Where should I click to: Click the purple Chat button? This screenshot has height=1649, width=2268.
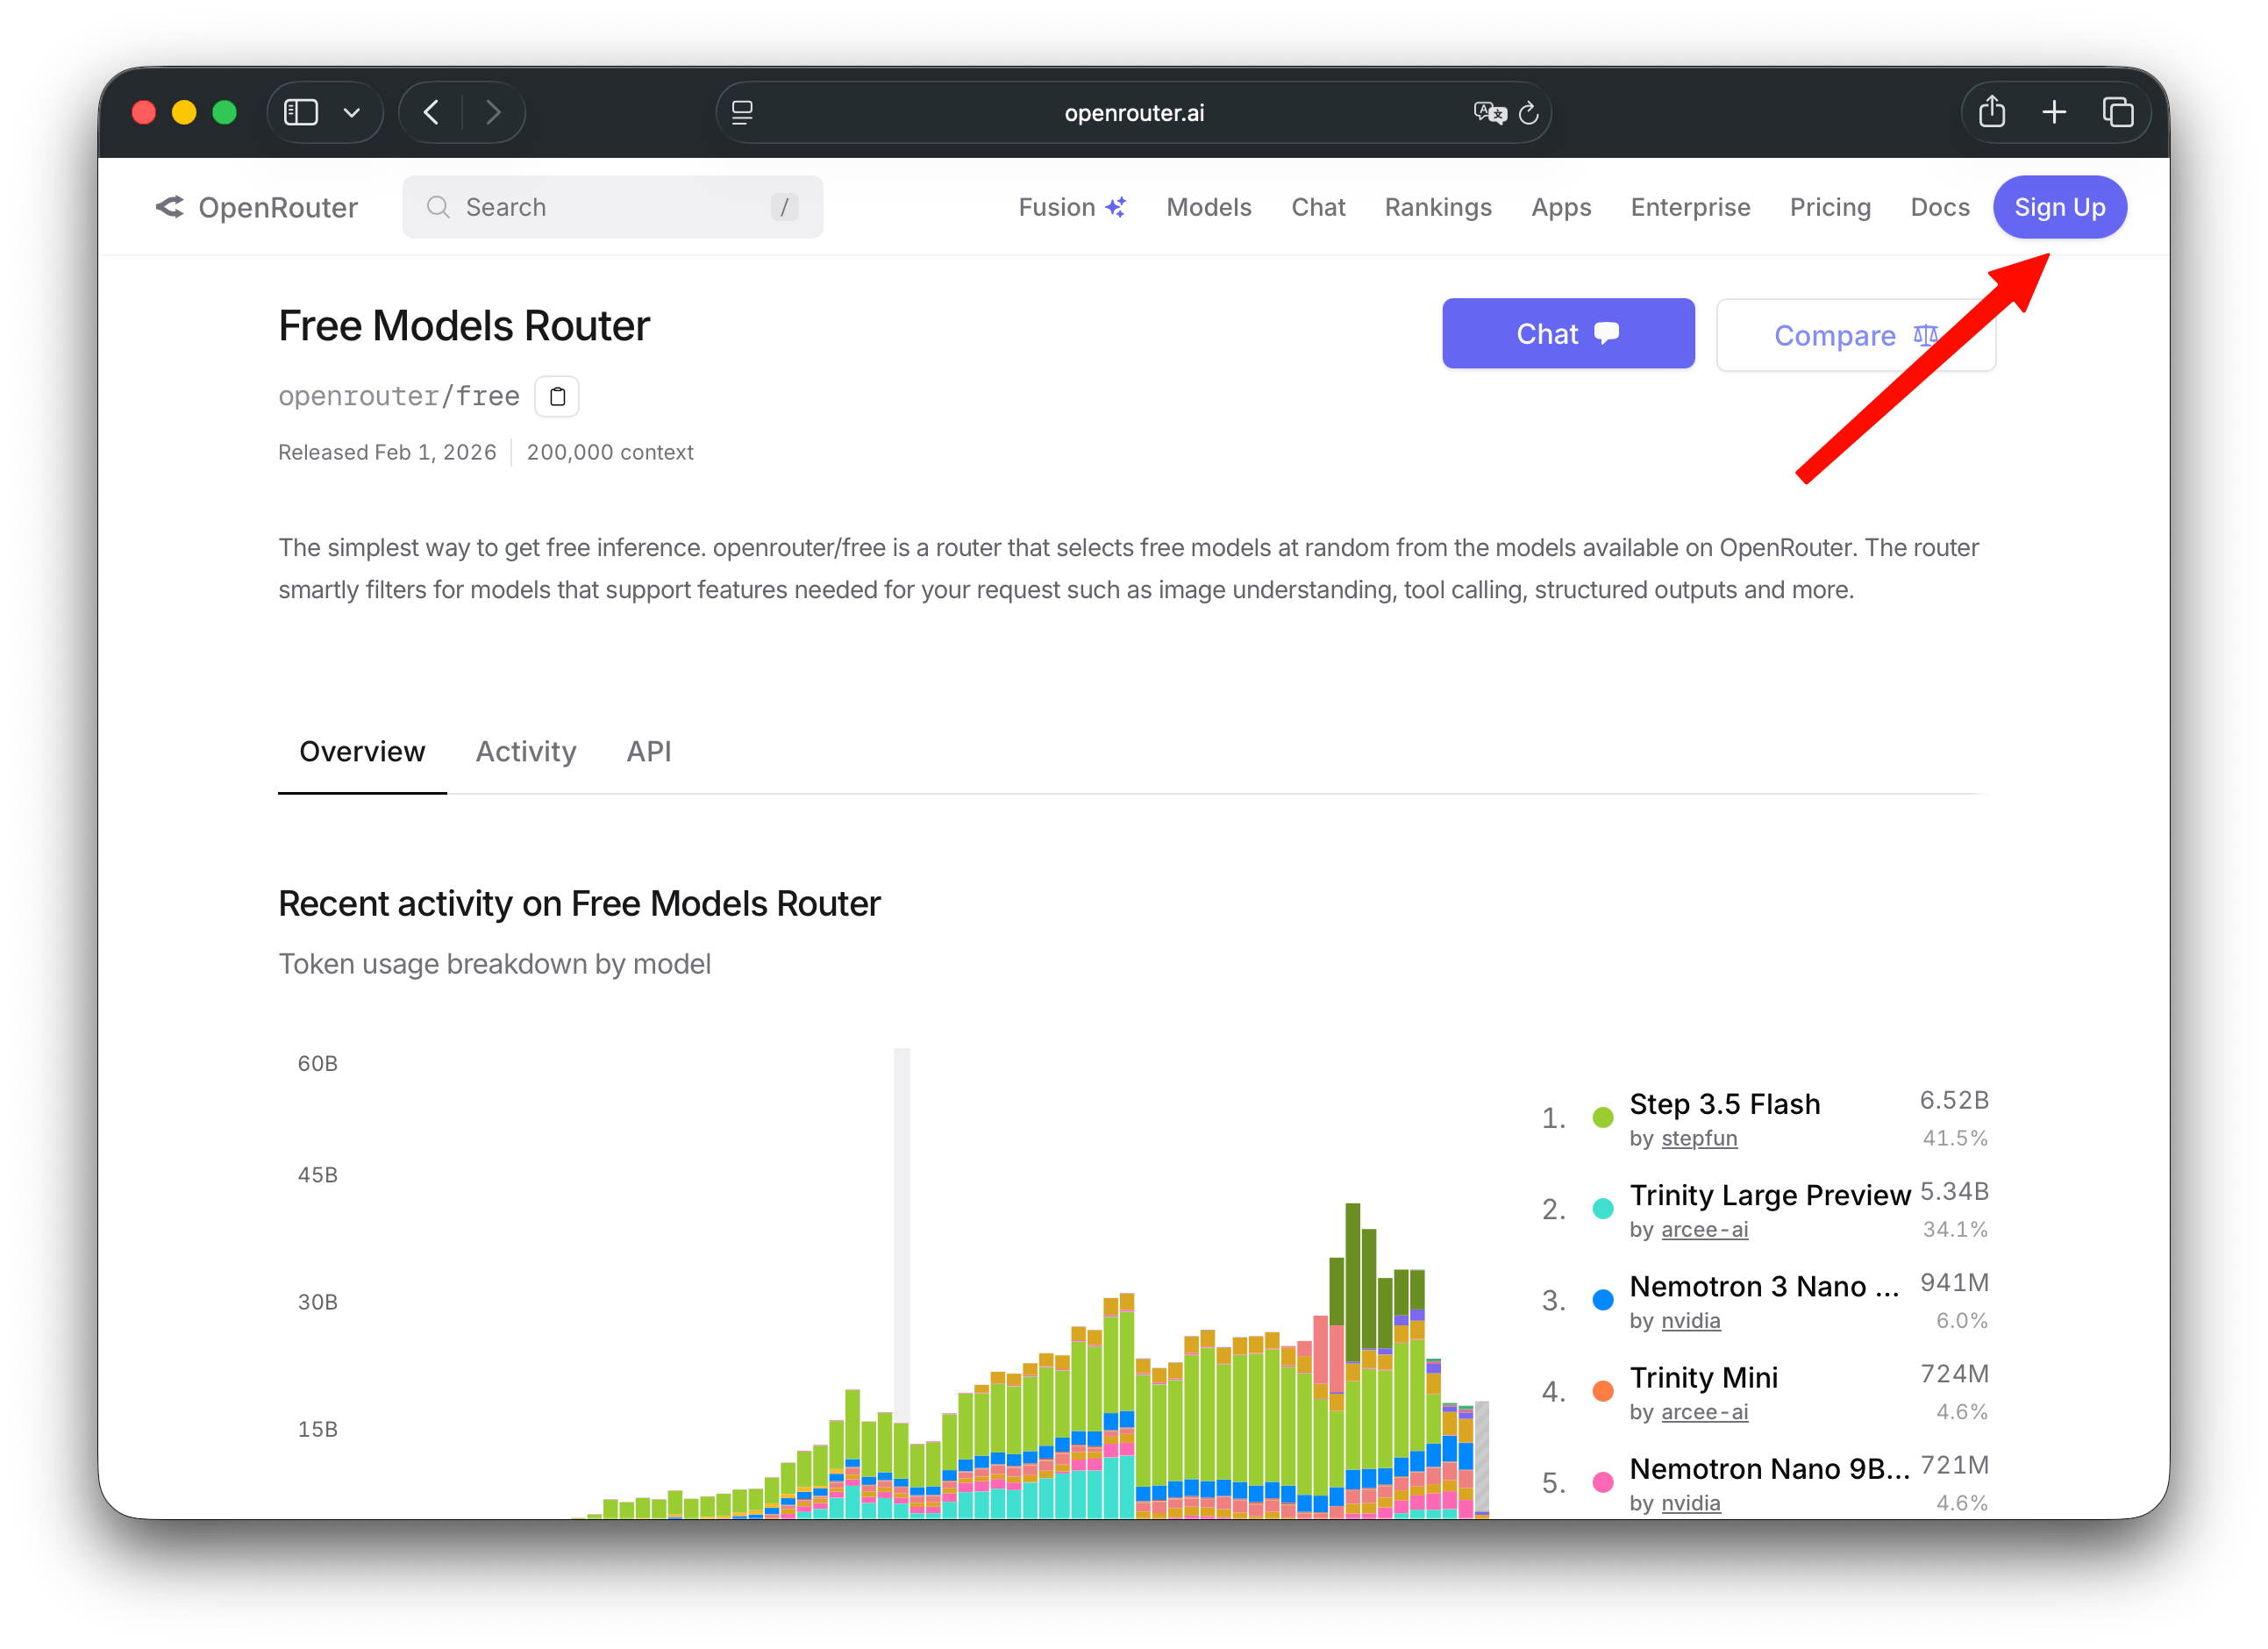click(1567, 334)
